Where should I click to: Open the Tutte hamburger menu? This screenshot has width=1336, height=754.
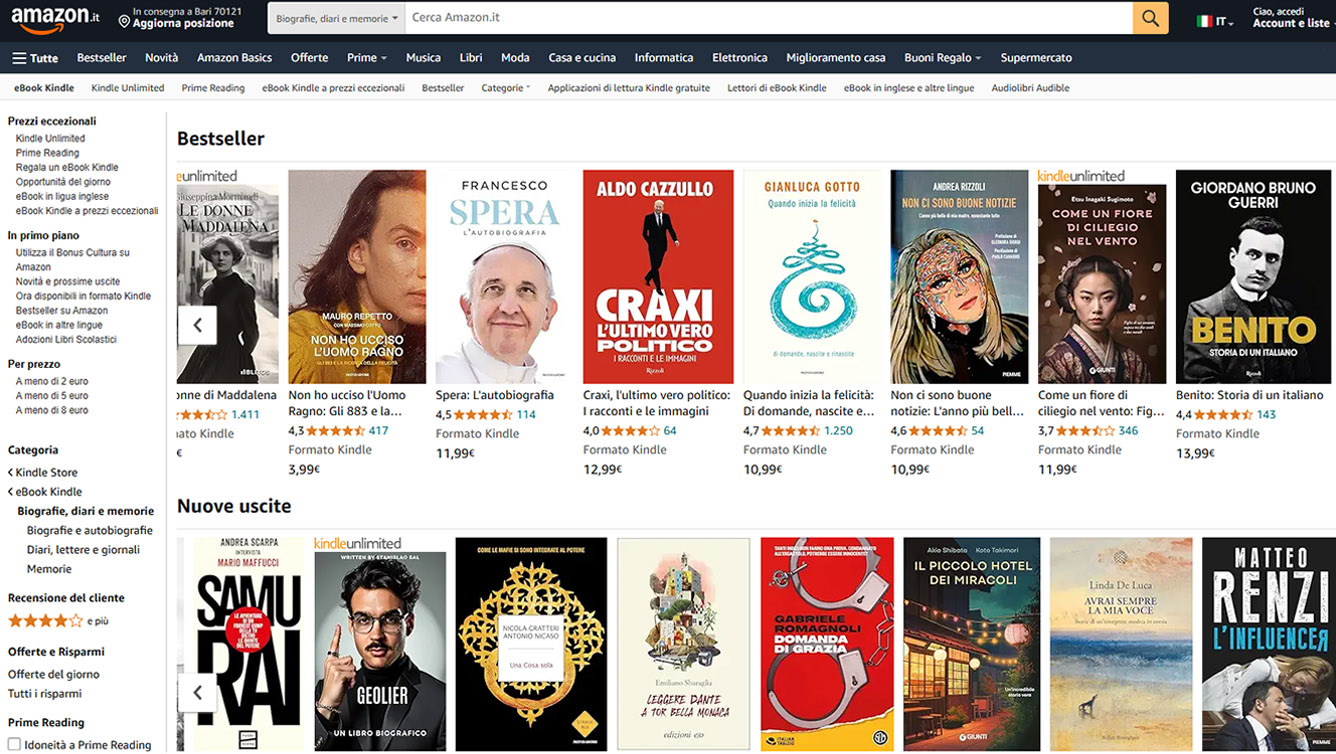[35, 58]
